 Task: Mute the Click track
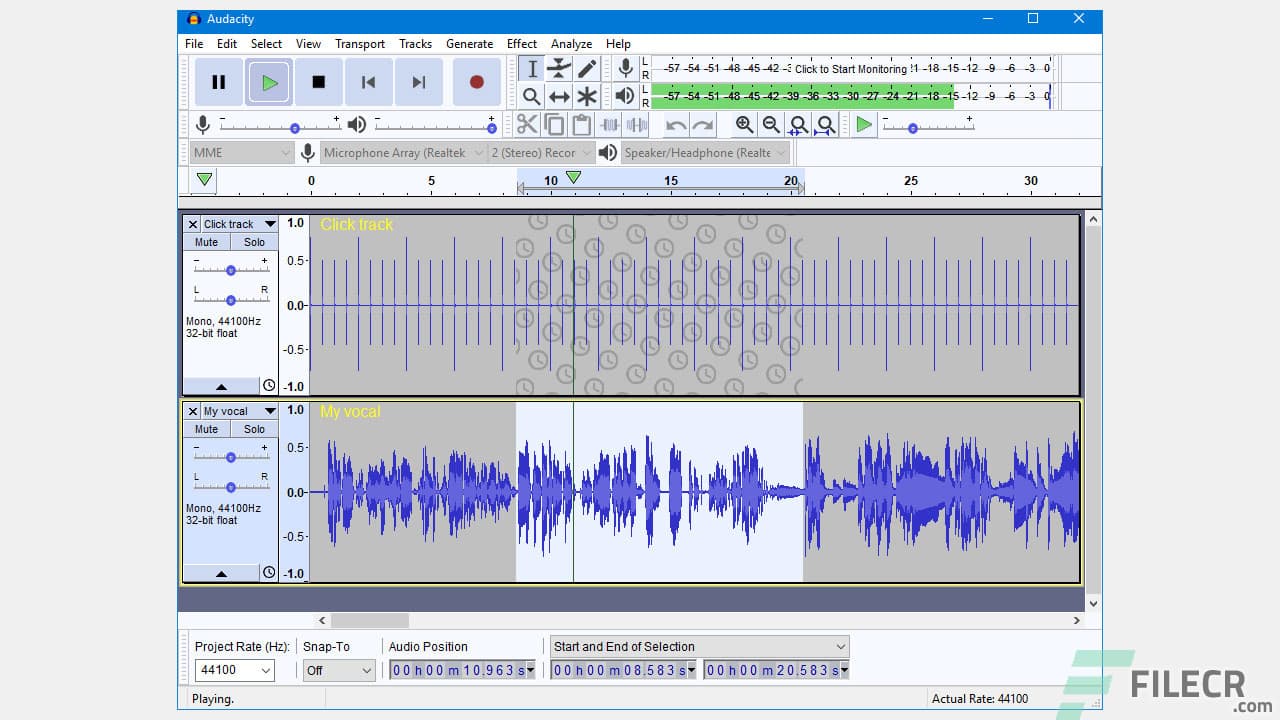click(x=205, y=241)
